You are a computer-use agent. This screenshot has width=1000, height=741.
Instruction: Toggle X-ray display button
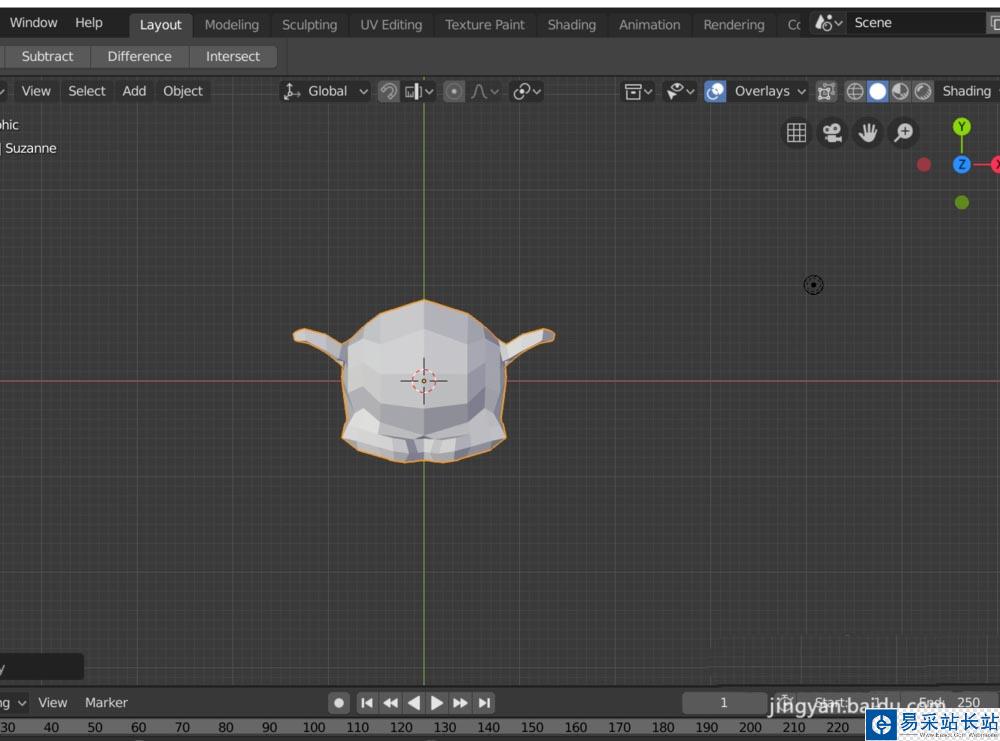pyautogui.click(x=826, y=91)
